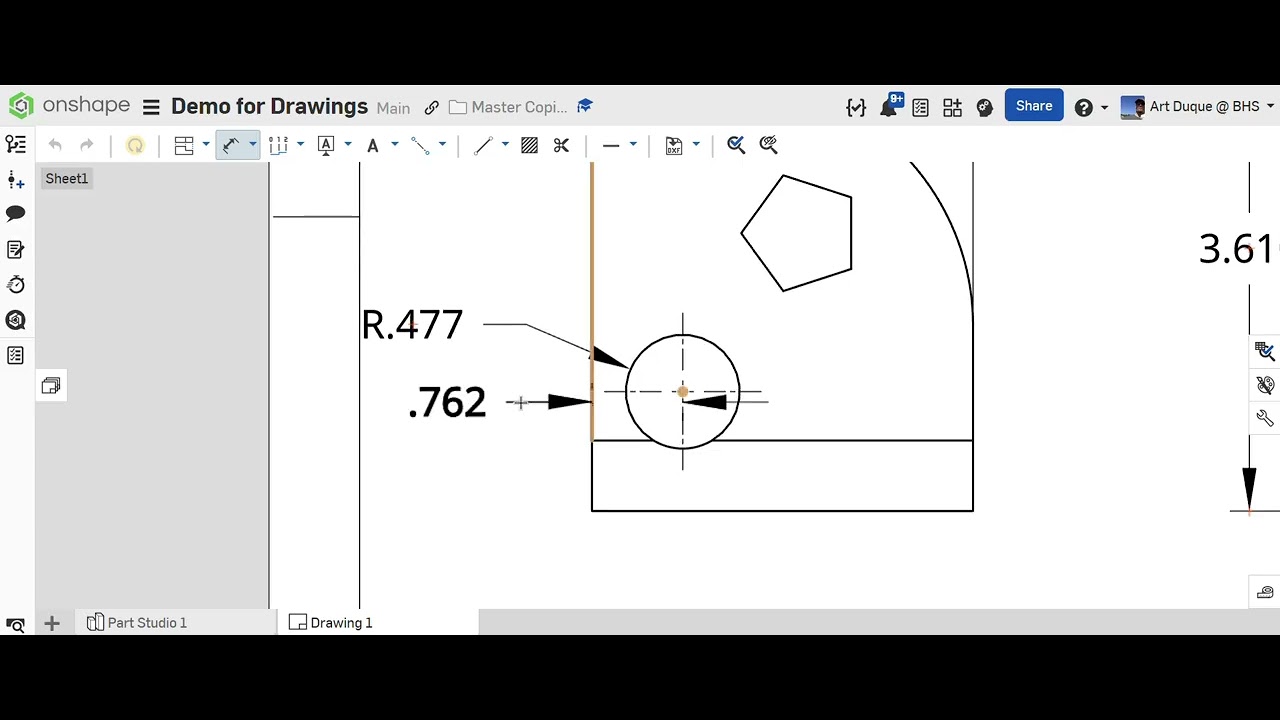The width and height of the screenshot is (1280, 720).
Task: Expand the note text dropdown arrow
Action: [394, 145]
